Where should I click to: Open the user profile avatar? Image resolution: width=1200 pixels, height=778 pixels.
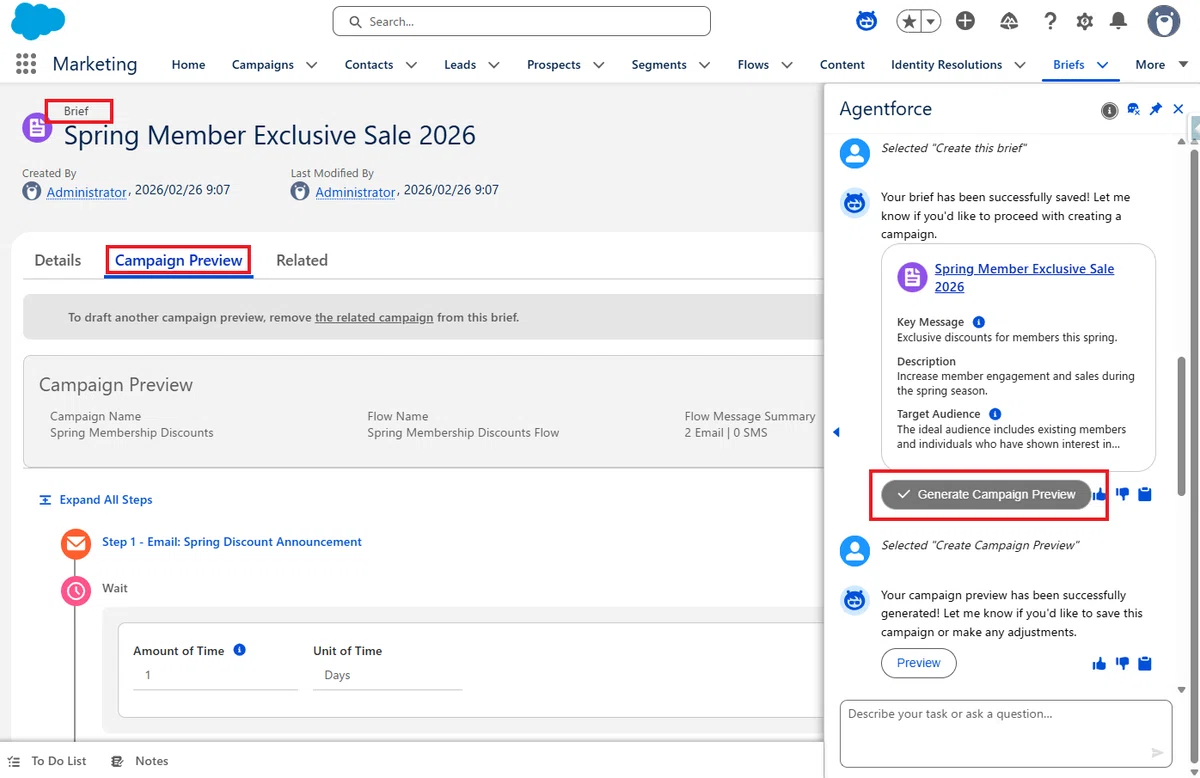[1164, 21]
